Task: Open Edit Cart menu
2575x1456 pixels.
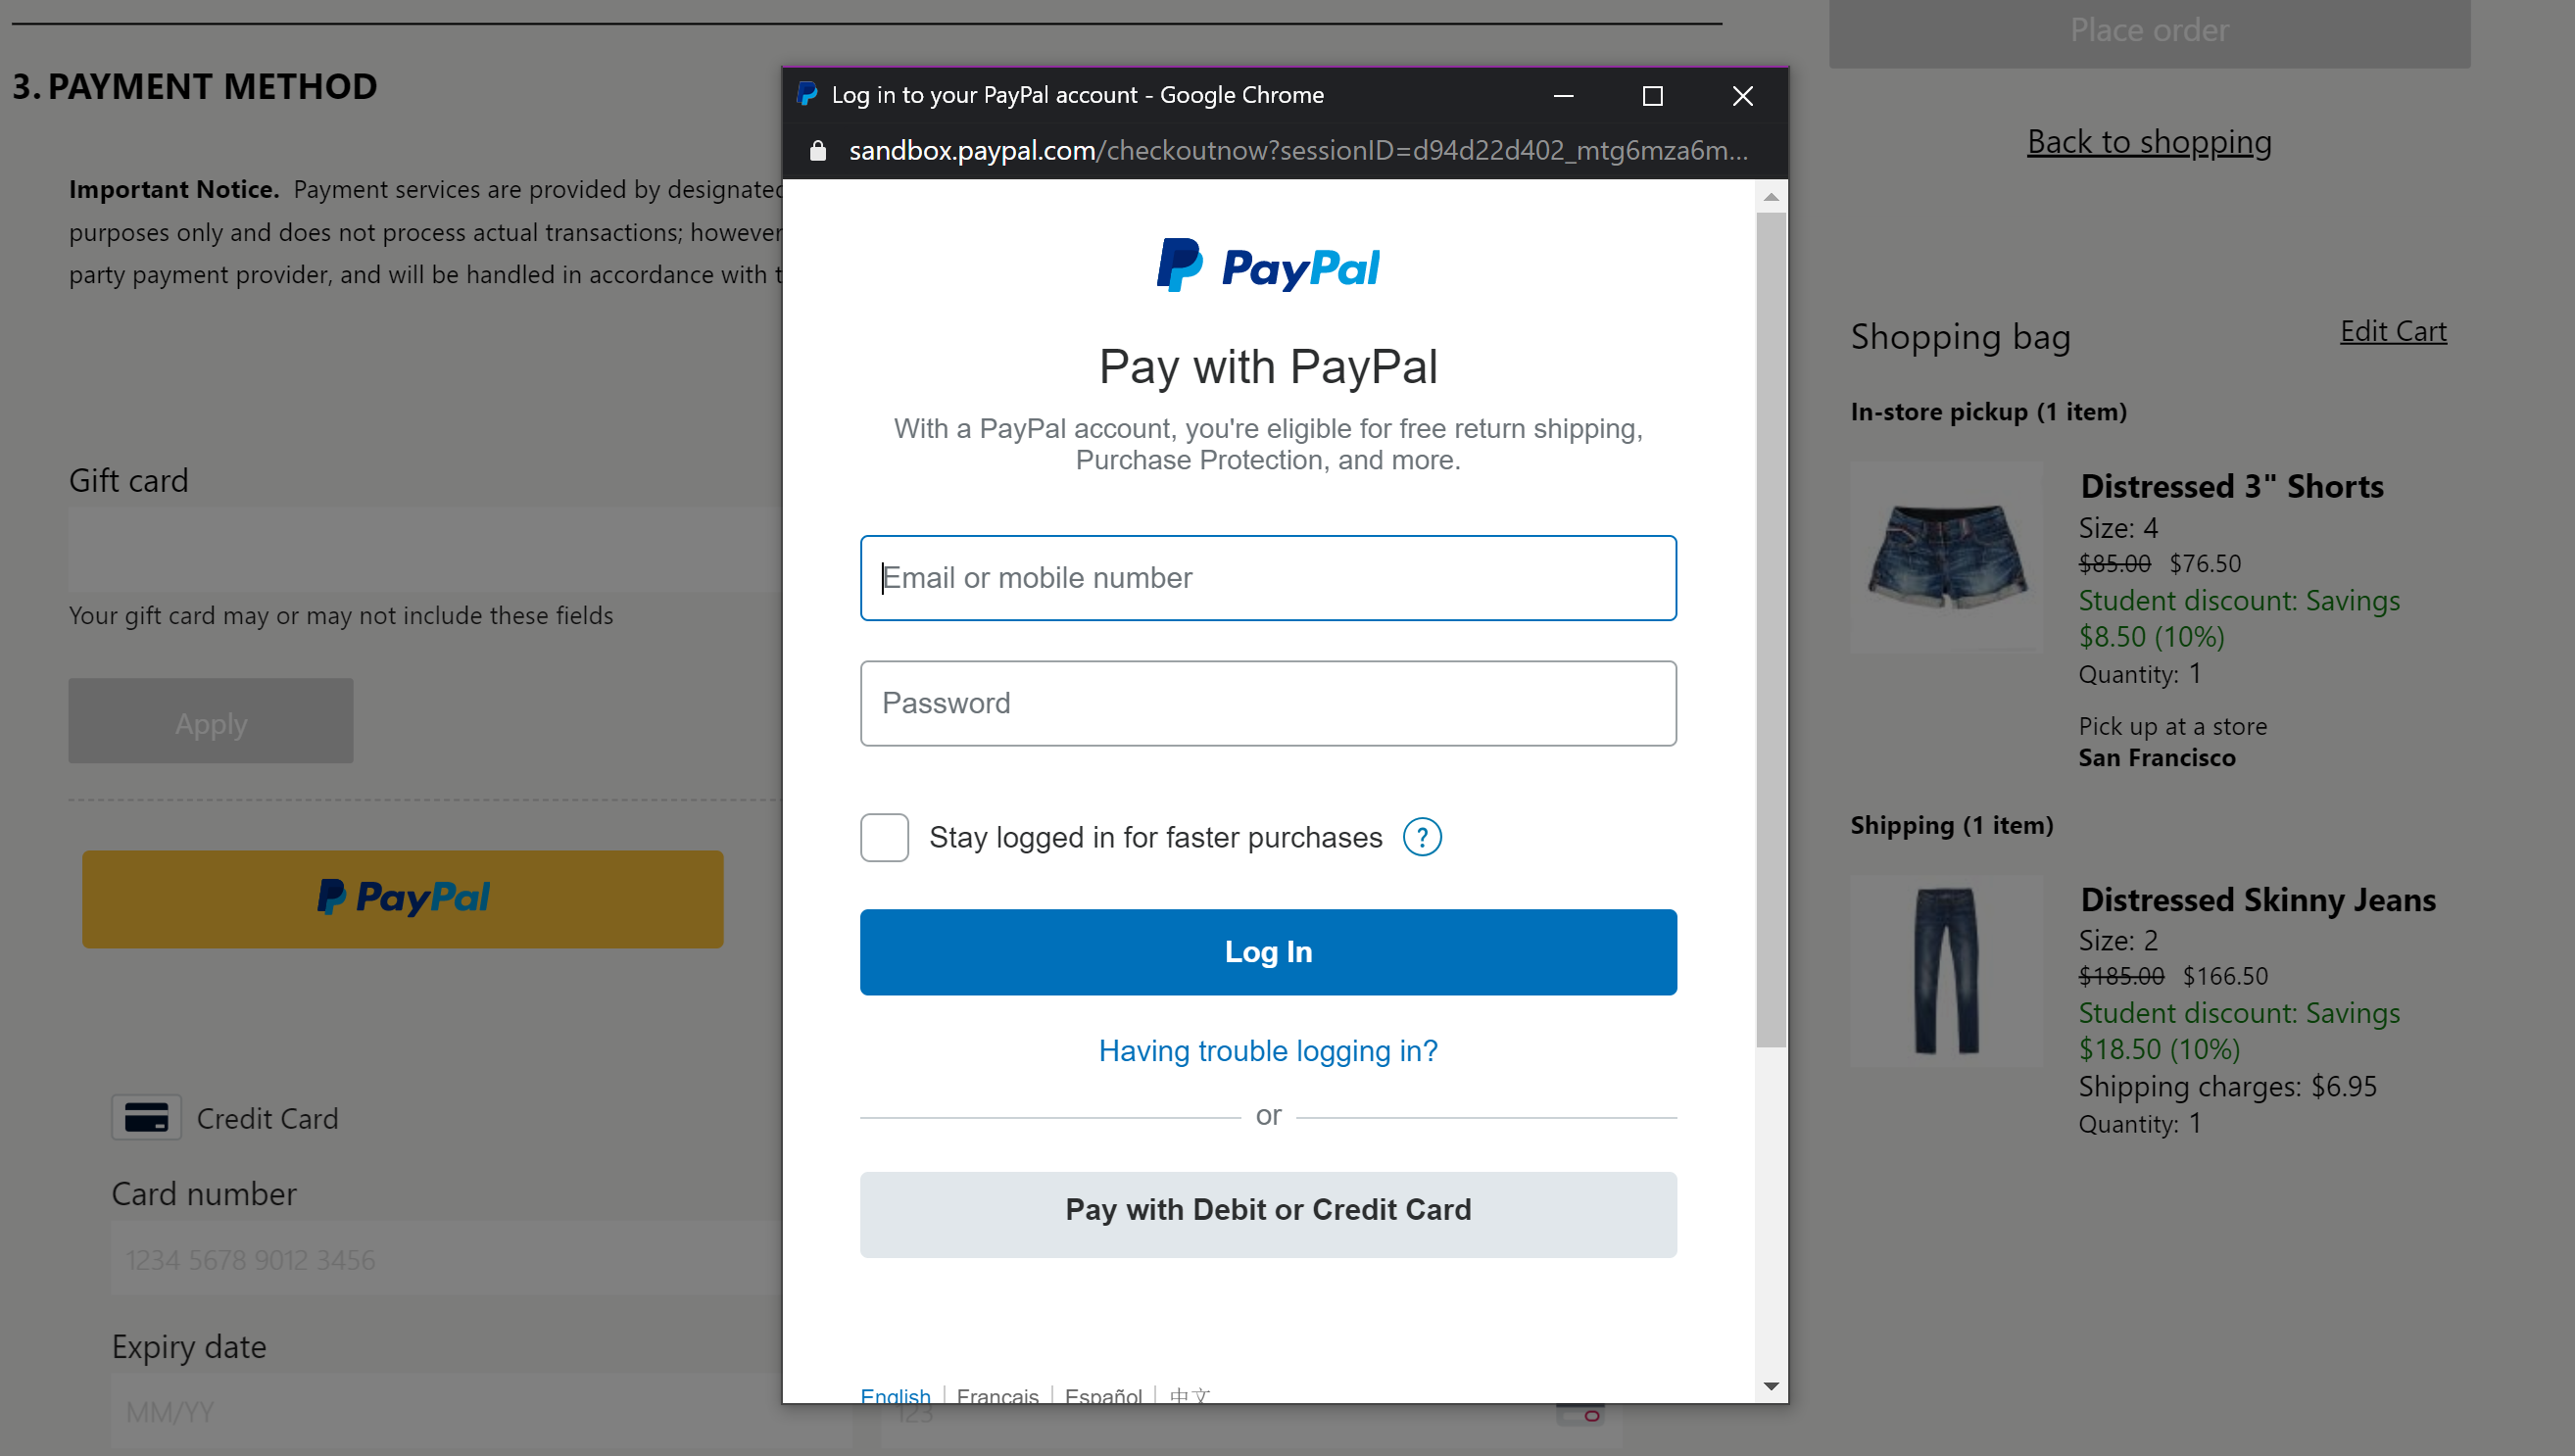Action: tap(2393, 329)
